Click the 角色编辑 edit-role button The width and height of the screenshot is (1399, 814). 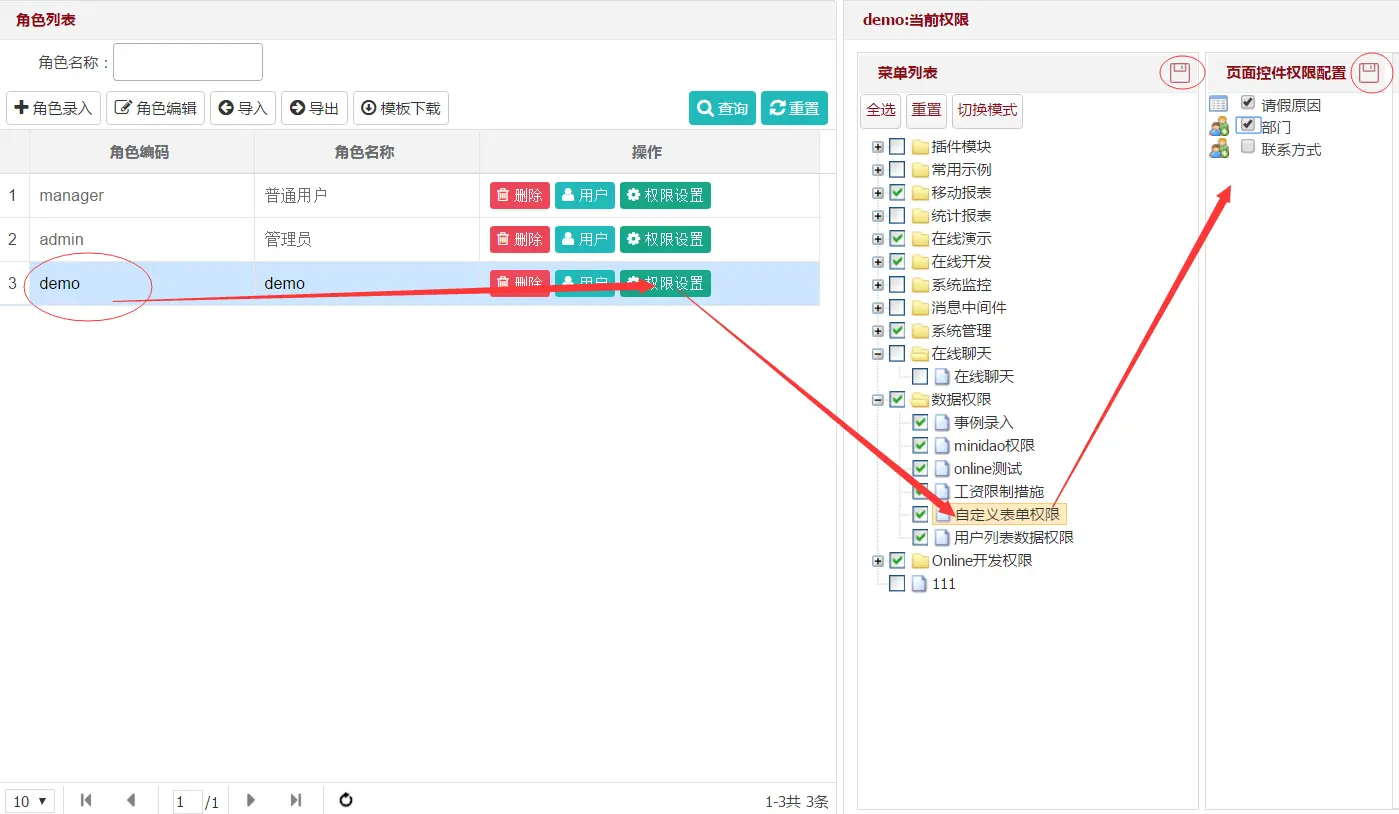click(x=156, y=108)
